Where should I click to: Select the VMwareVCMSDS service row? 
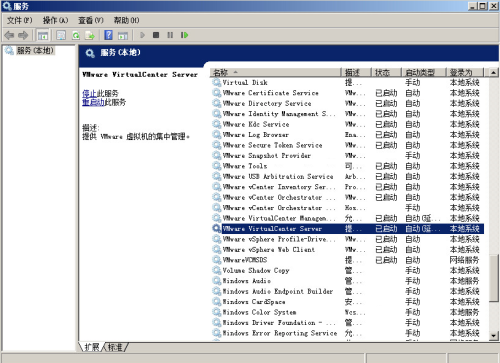click(x=348, y=260)
